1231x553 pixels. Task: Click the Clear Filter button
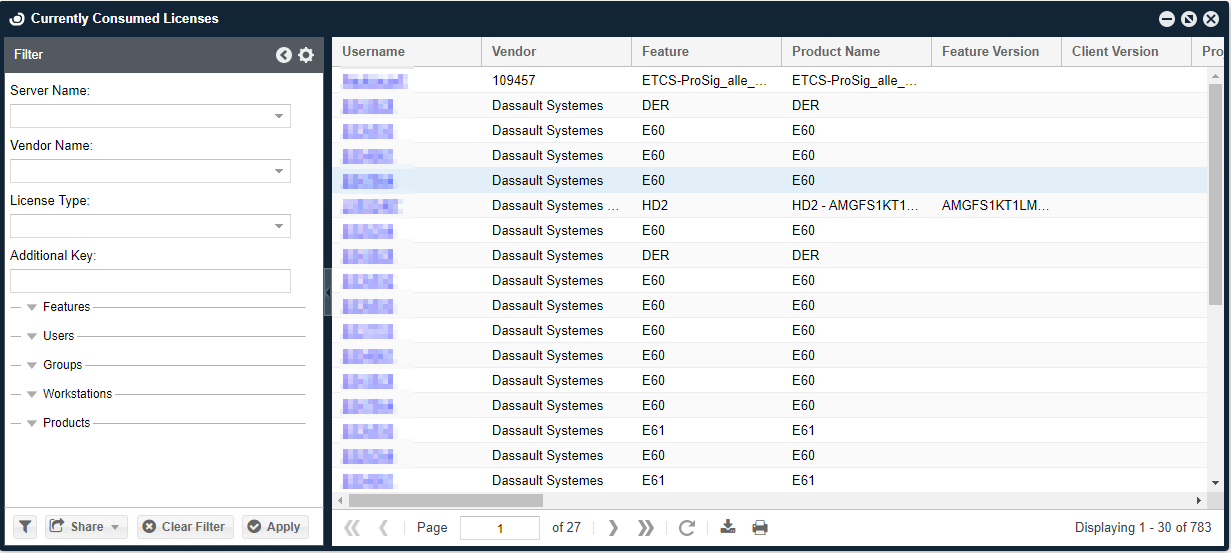pyautogui.click(x=185, y=527)
